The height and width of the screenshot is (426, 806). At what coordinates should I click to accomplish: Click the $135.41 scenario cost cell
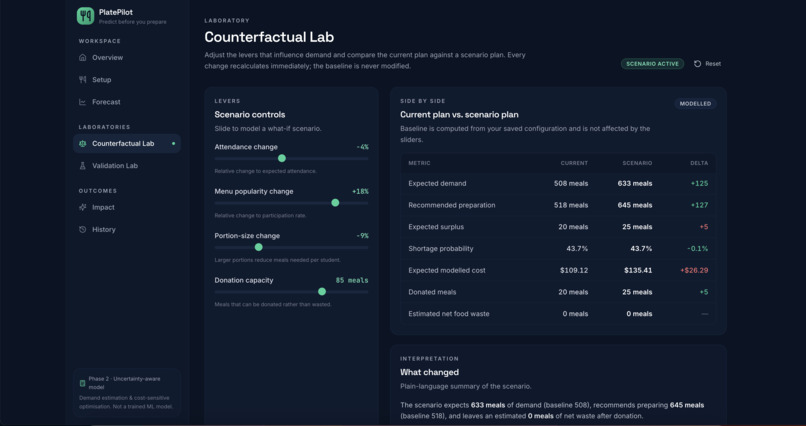click(638, 270)
